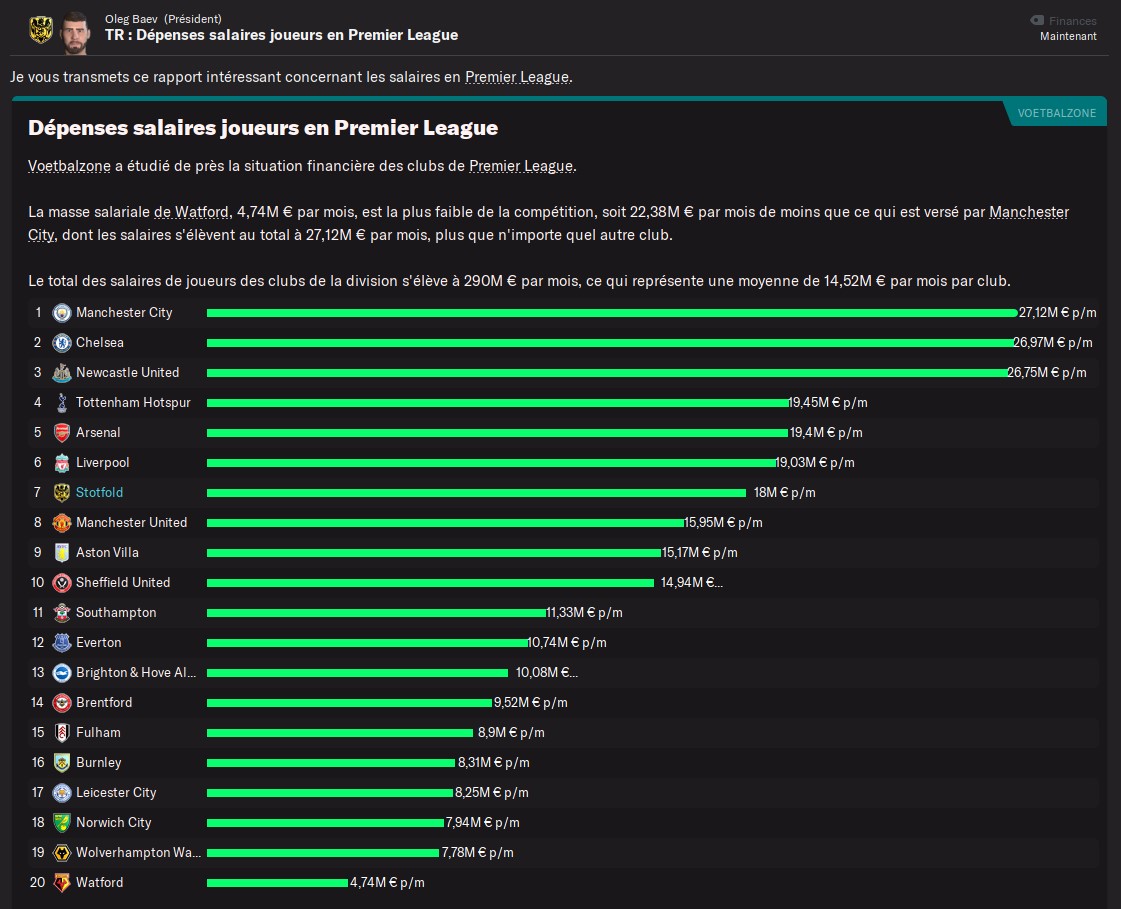Image resolution: width=1121 pixels, height=909 pixels.
Task: Click the Liverpool badge icon
Action: [x=62, y=463]
